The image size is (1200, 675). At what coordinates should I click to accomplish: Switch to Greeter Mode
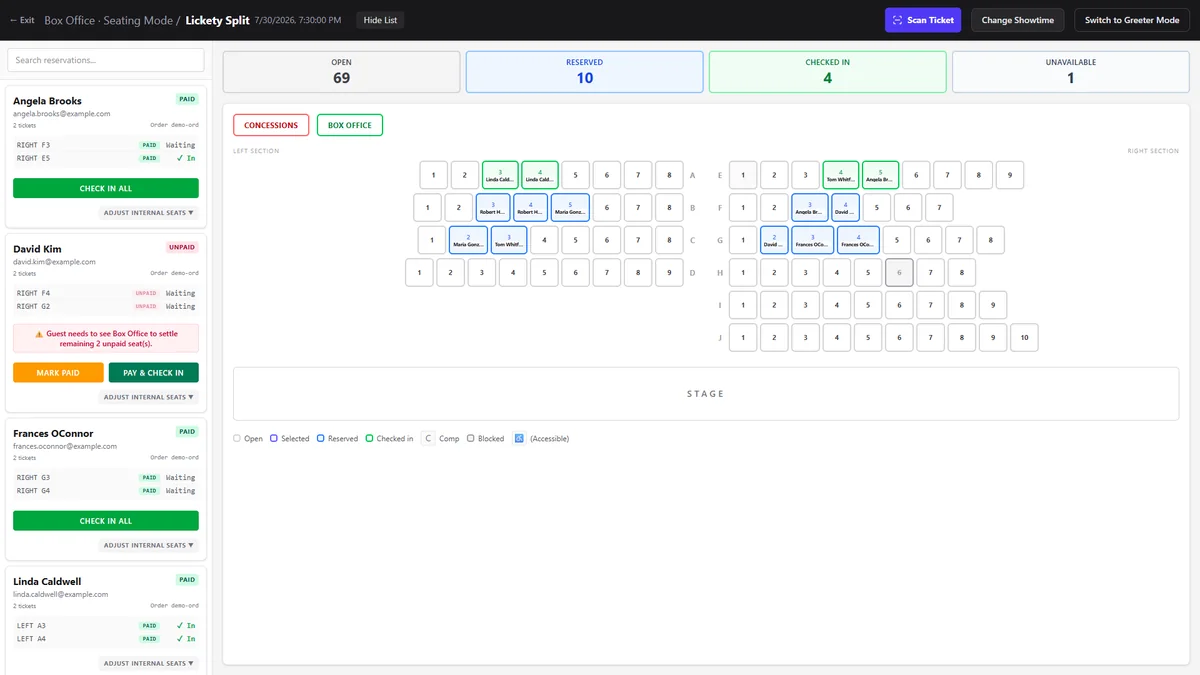(1132, 20)
